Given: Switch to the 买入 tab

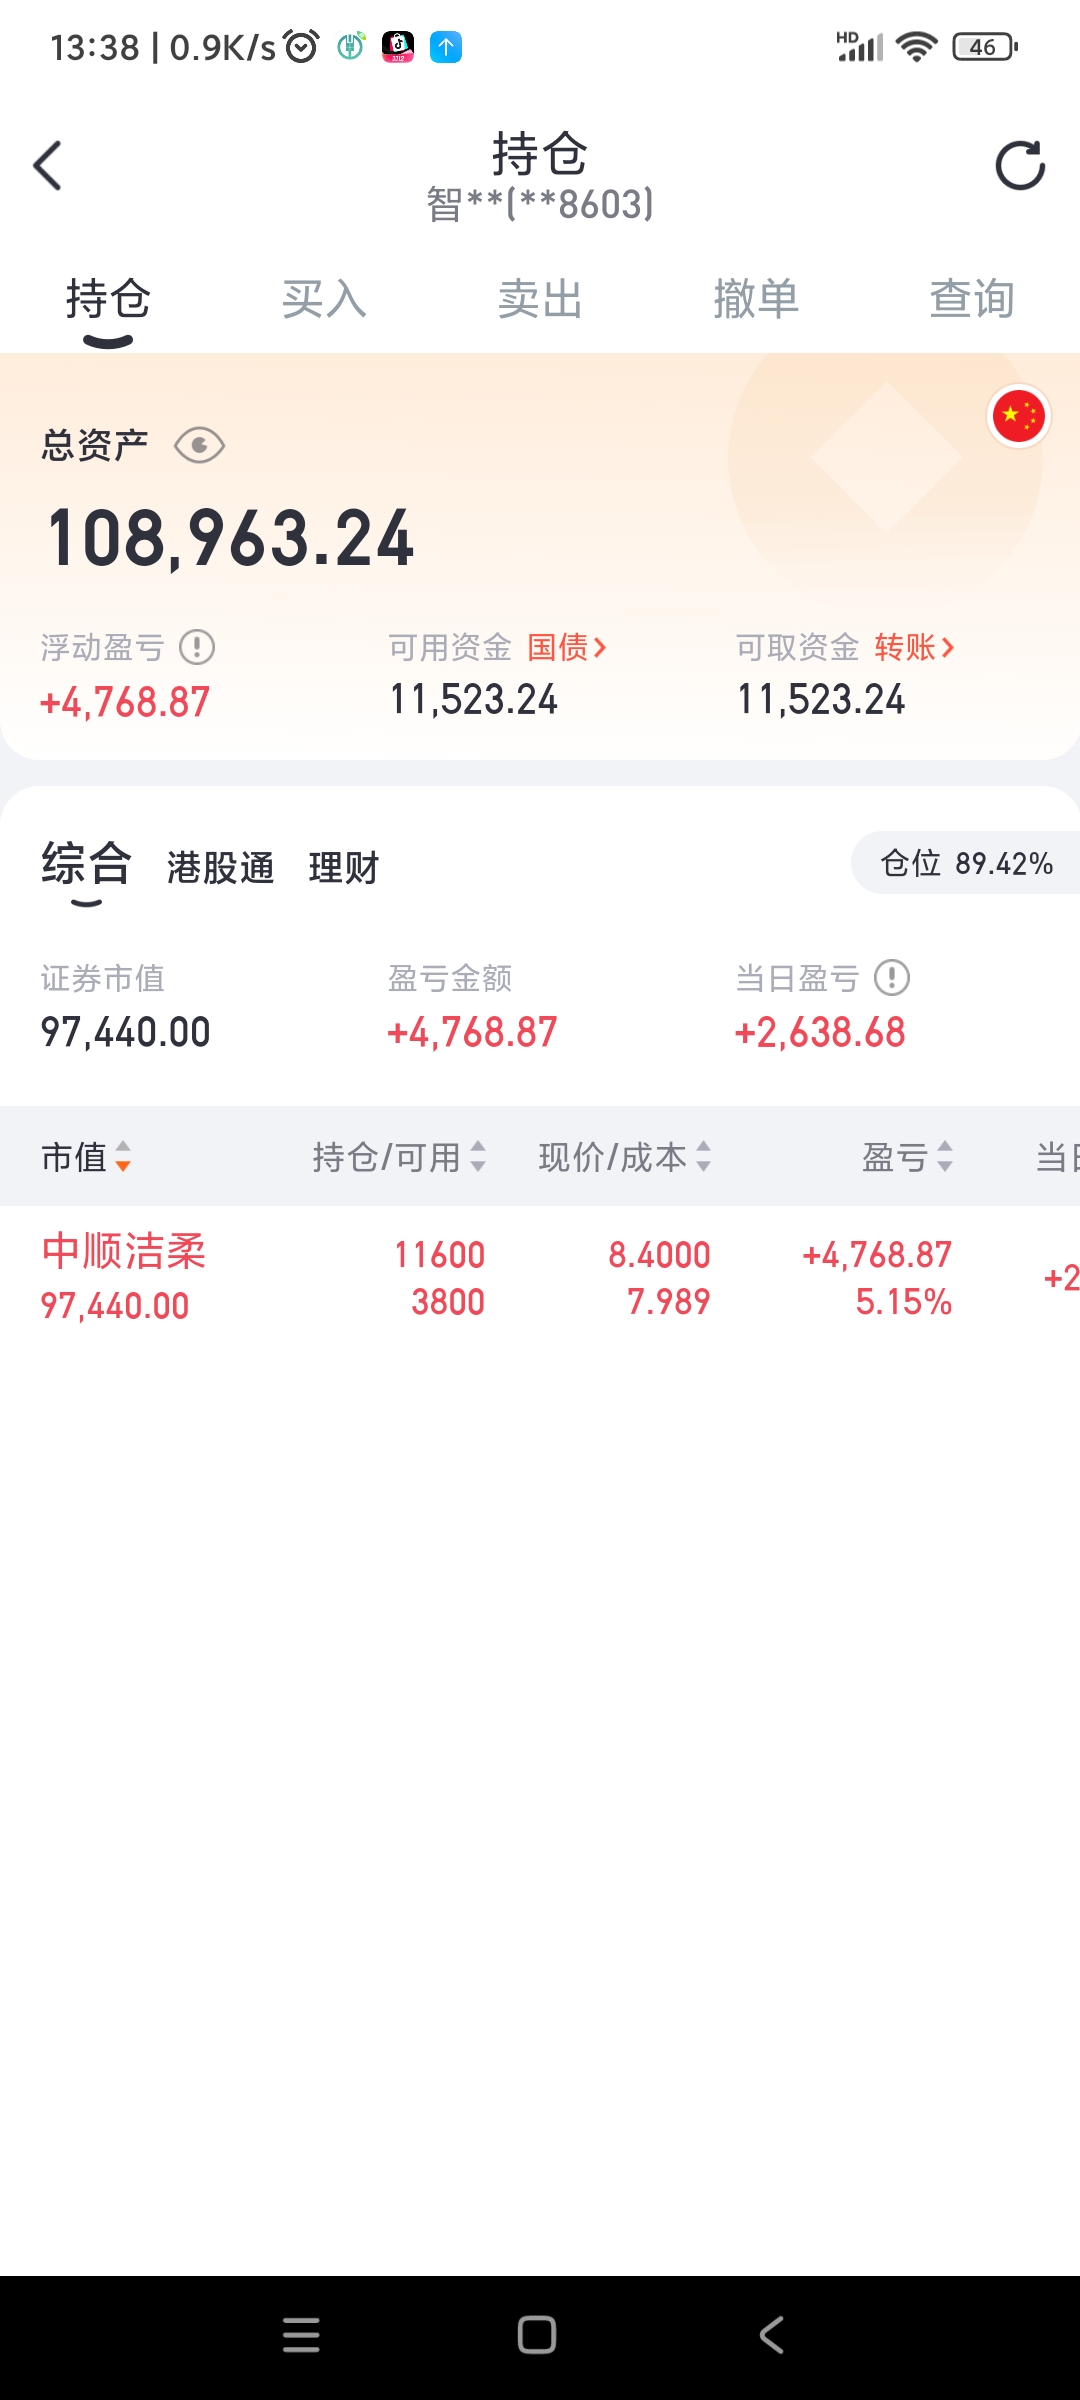Looking at the screenshot, I should (324, 299).
